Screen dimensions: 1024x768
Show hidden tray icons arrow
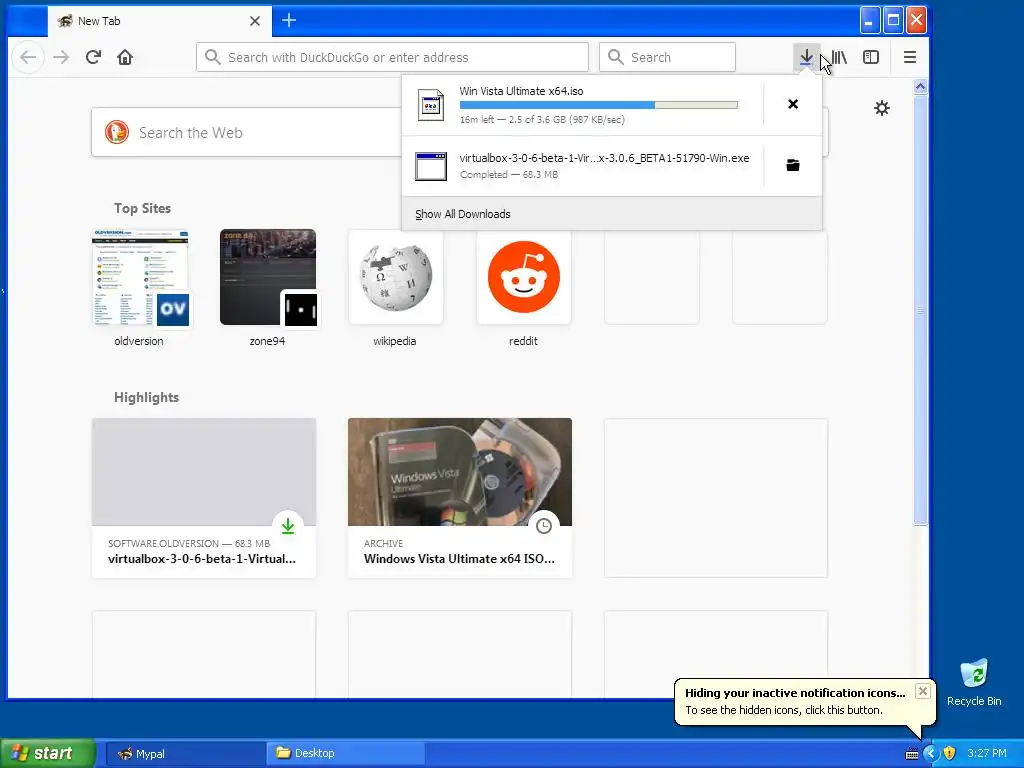tap(931, 754)
